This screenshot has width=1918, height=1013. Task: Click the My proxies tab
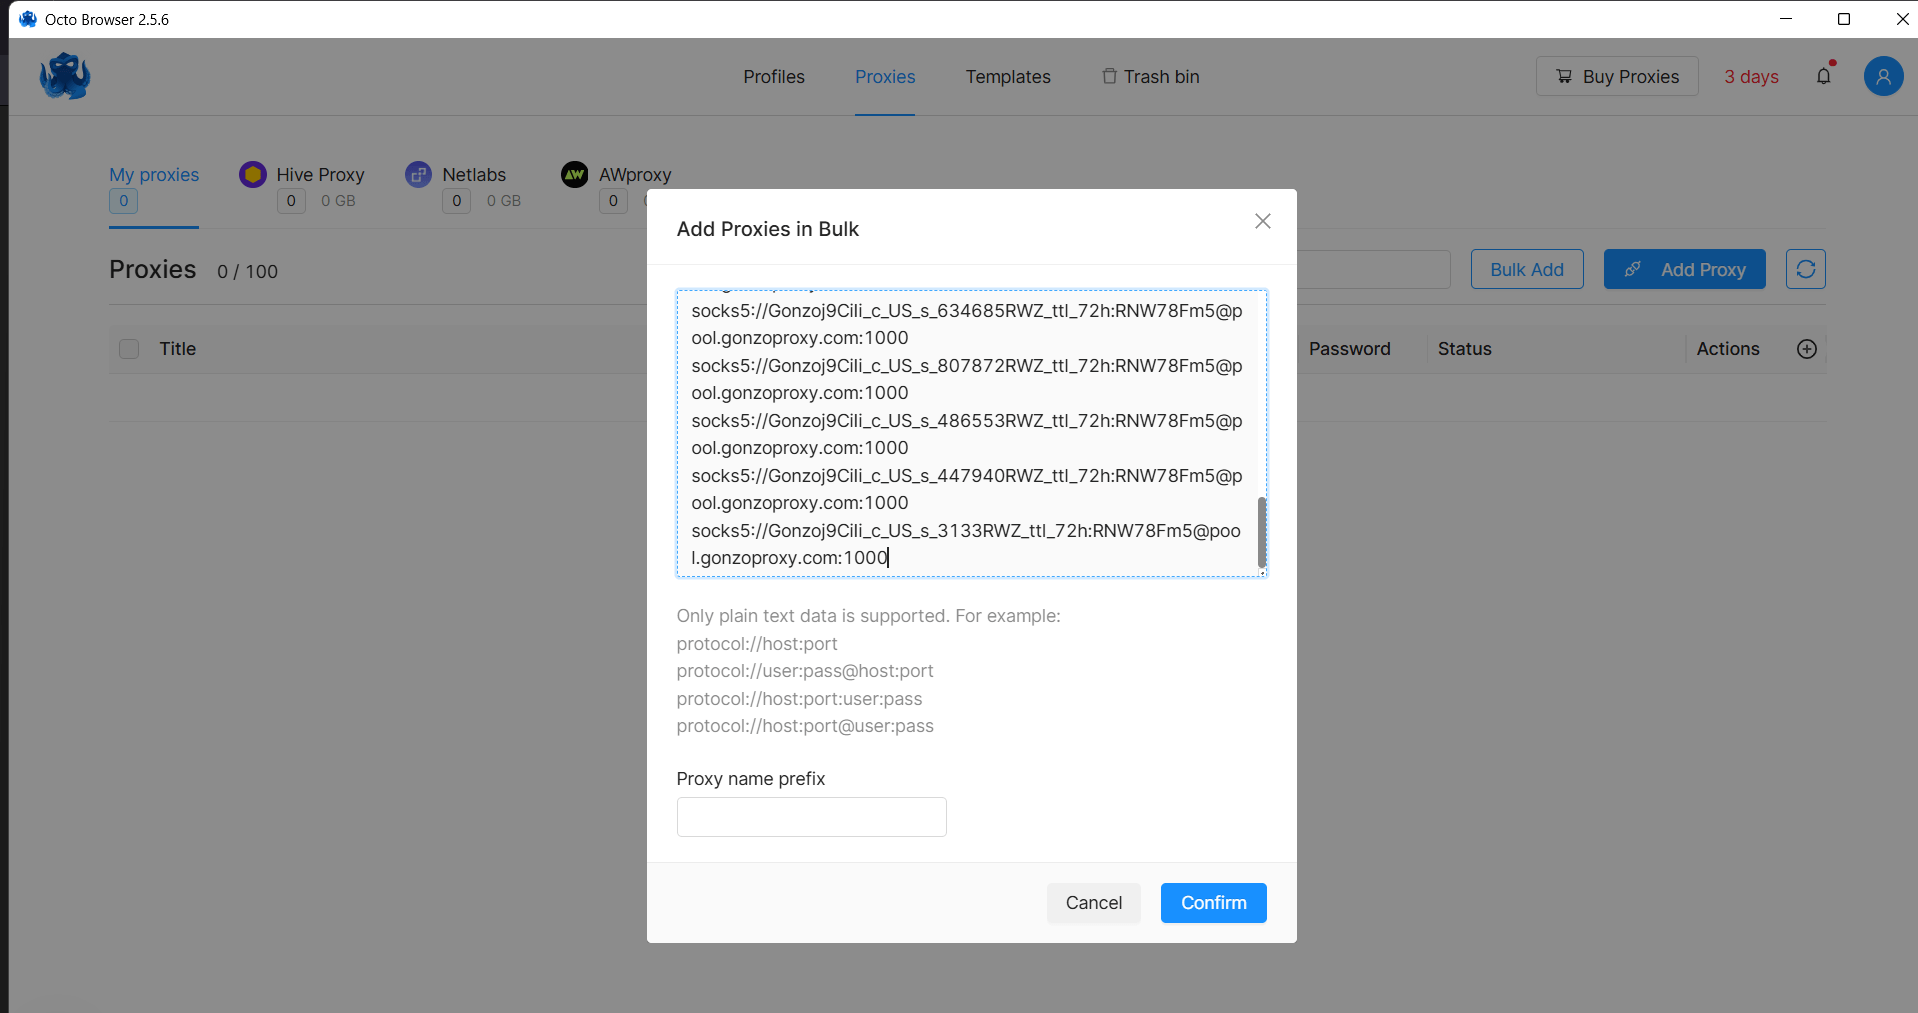pos(154,175)
